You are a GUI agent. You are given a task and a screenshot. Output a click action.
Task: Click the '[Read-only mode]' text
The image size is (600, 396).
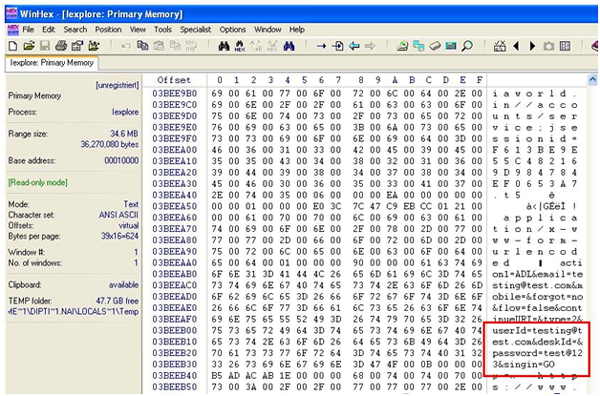[38, 183]
